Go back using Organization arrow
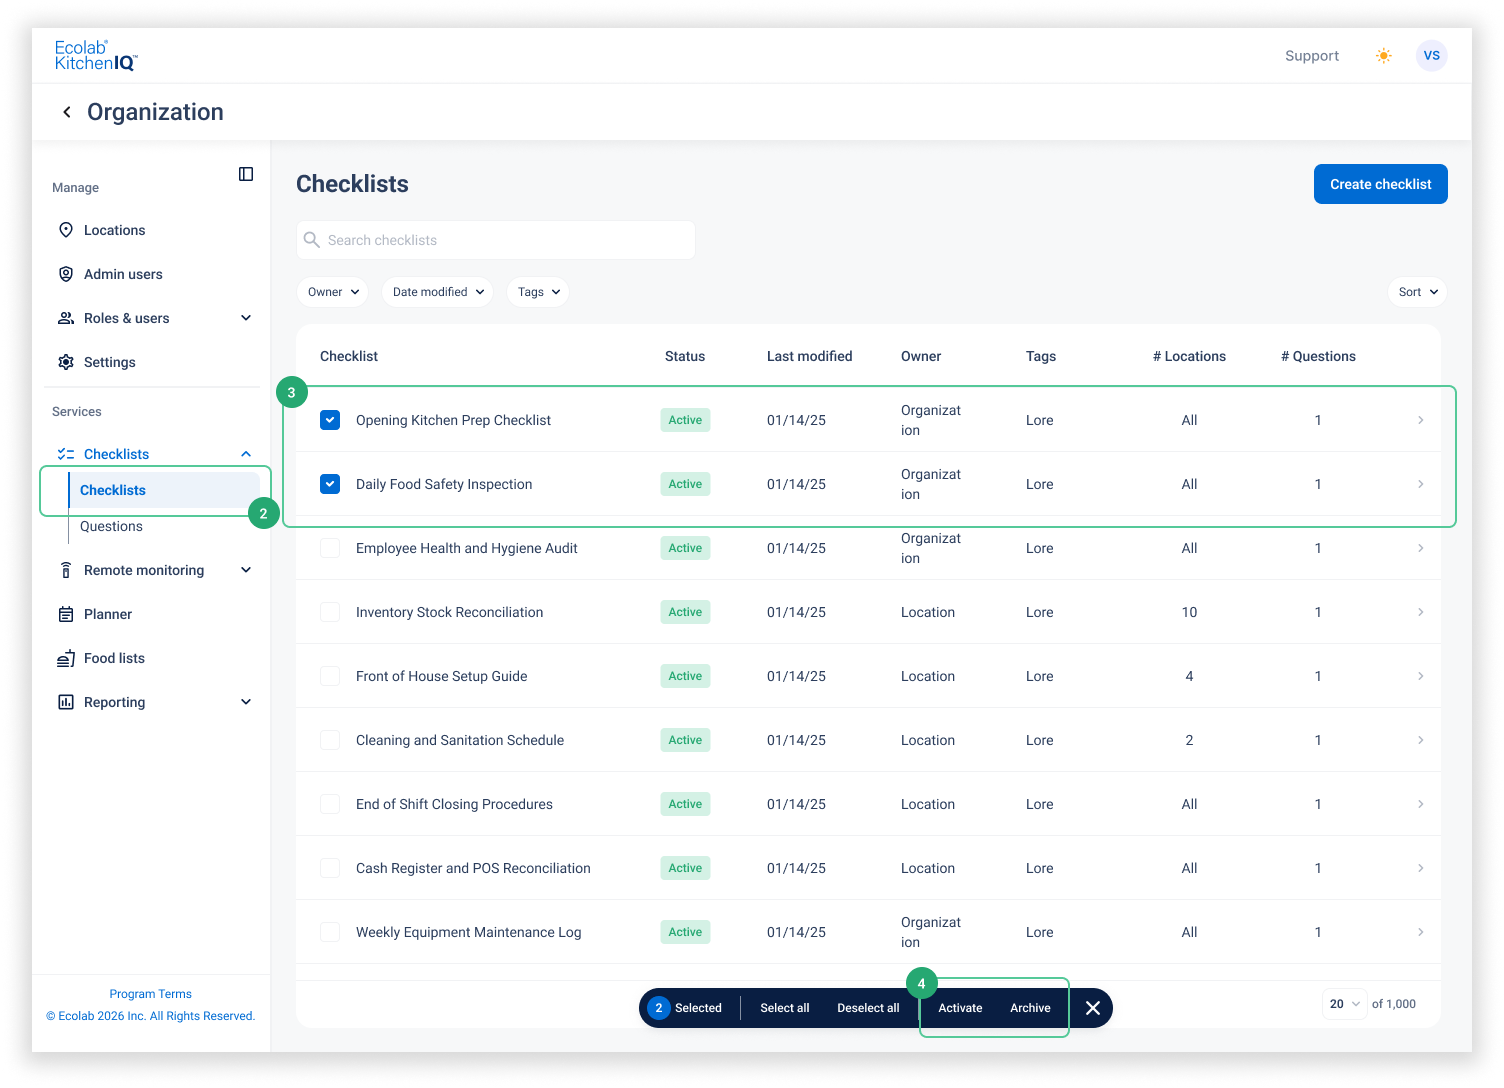 click(67, 112)
